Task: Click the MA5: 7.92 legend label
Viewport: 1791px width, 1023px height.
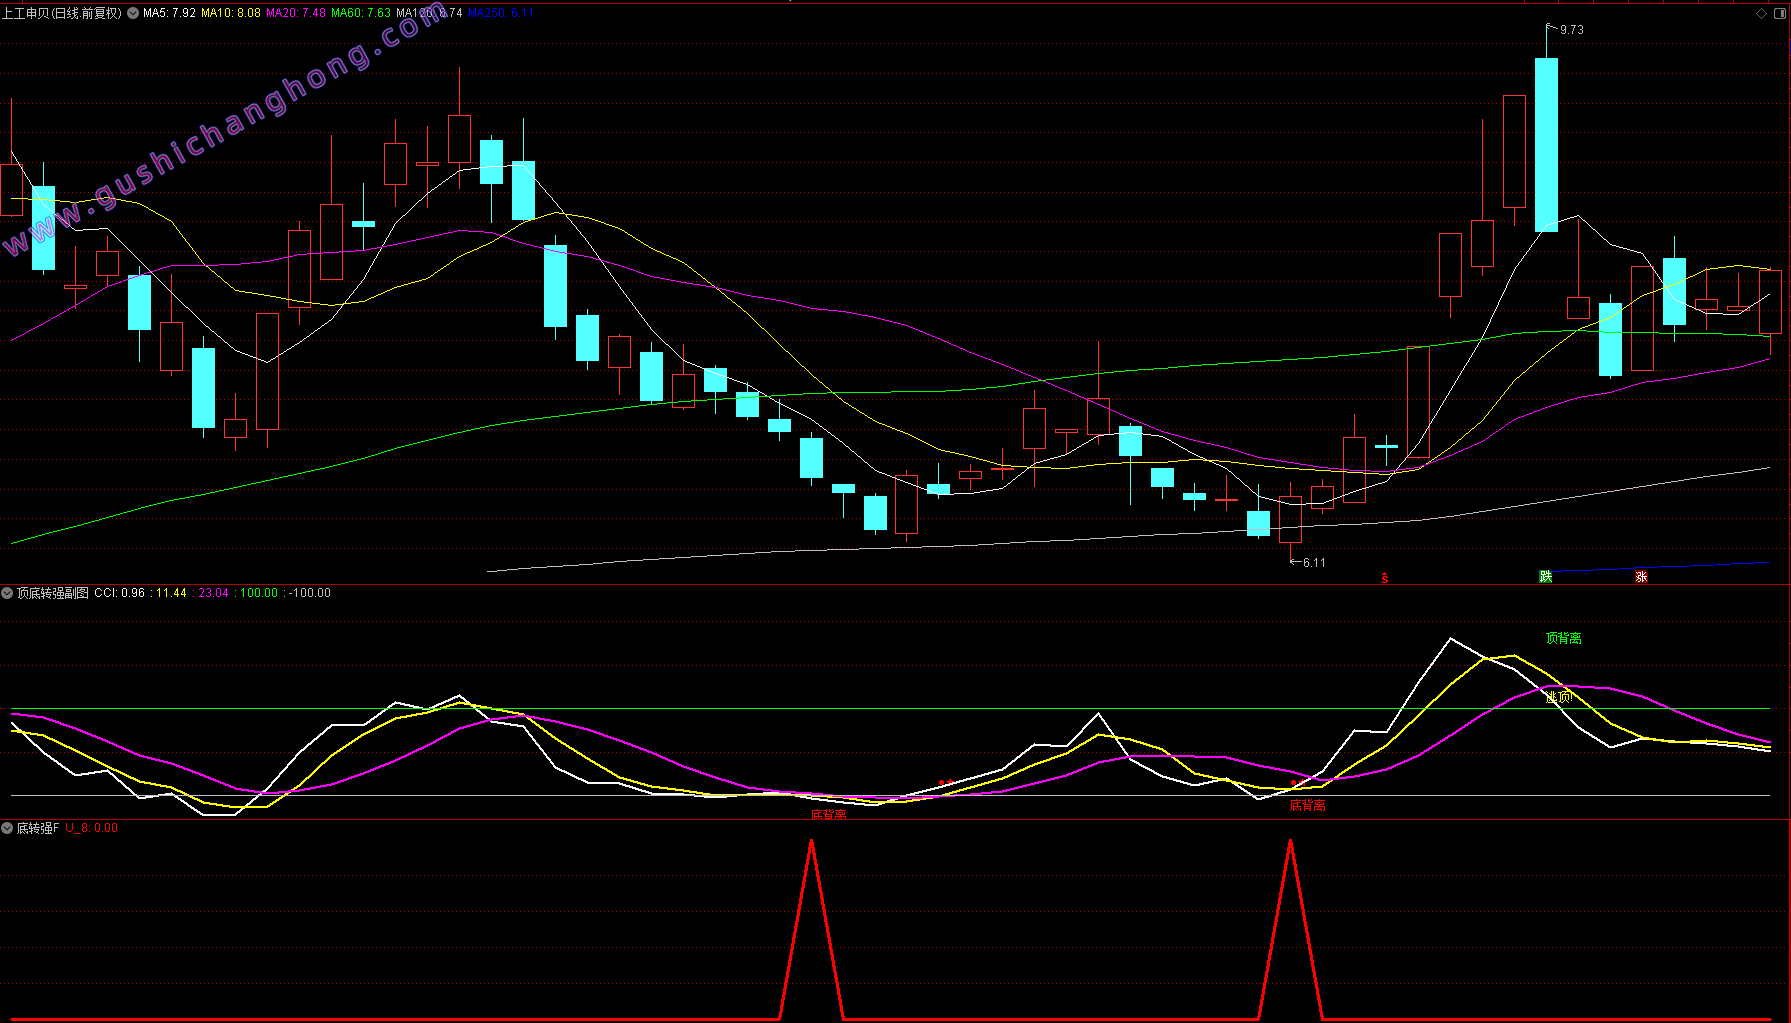Action: (169, 13)
